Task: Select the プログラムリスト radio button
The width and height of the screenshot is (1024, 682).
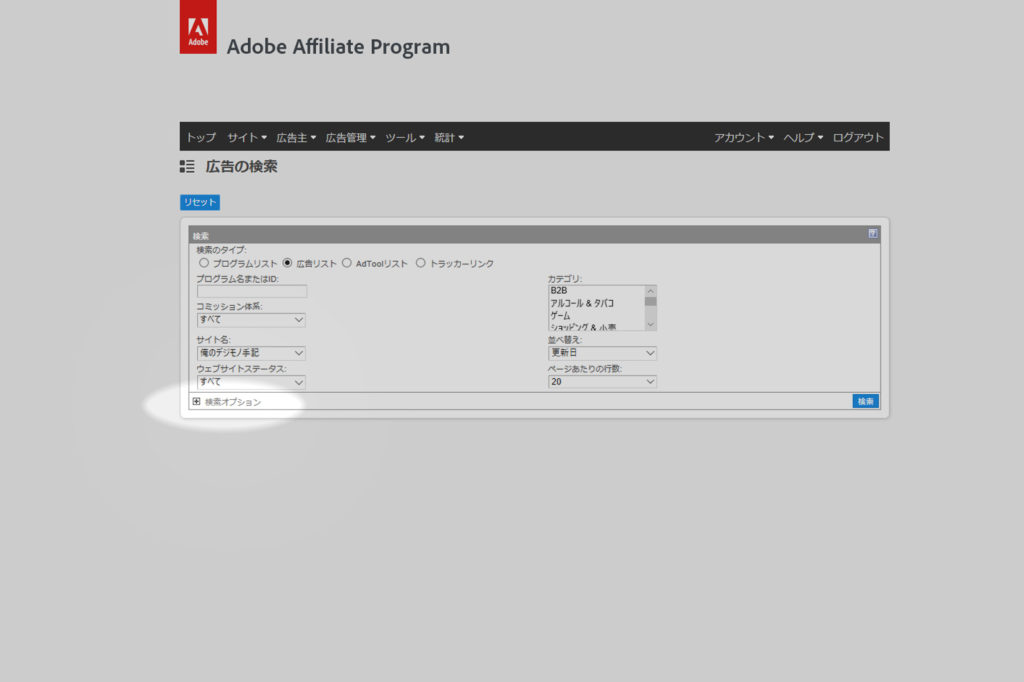Action: 204,263
